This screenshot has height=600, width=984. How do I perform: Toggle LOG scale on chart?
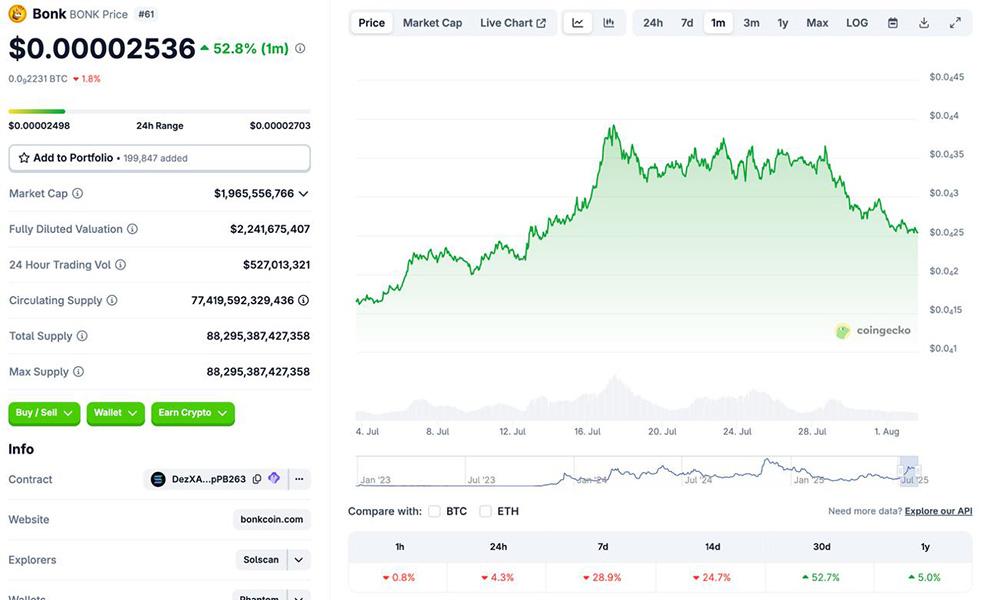tap(857, 23)
